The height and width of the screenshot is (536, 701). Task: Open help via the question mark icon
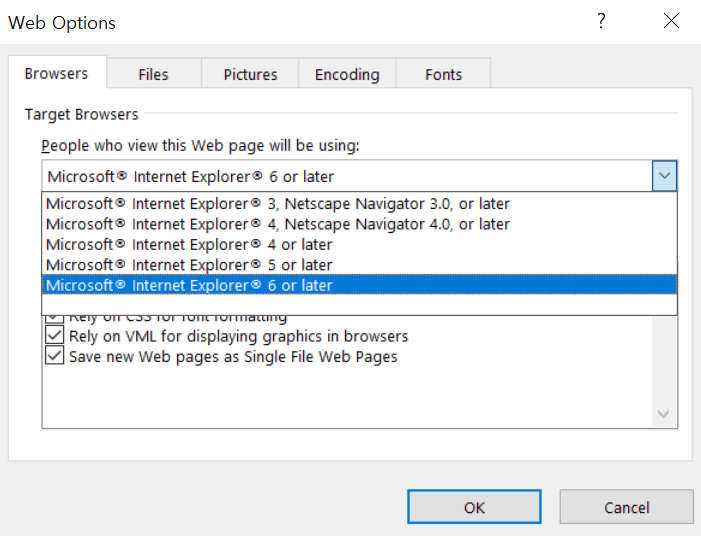point(601,21)
